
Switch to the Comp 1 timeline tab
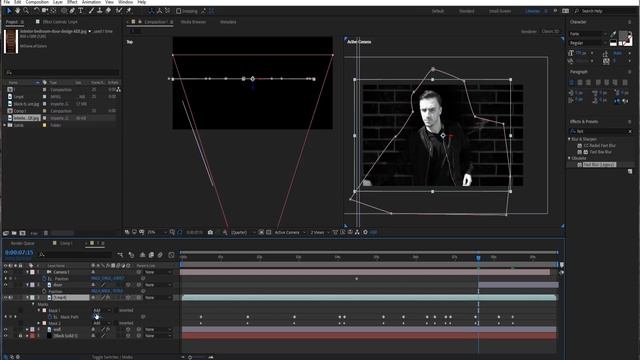coord(65,243)
